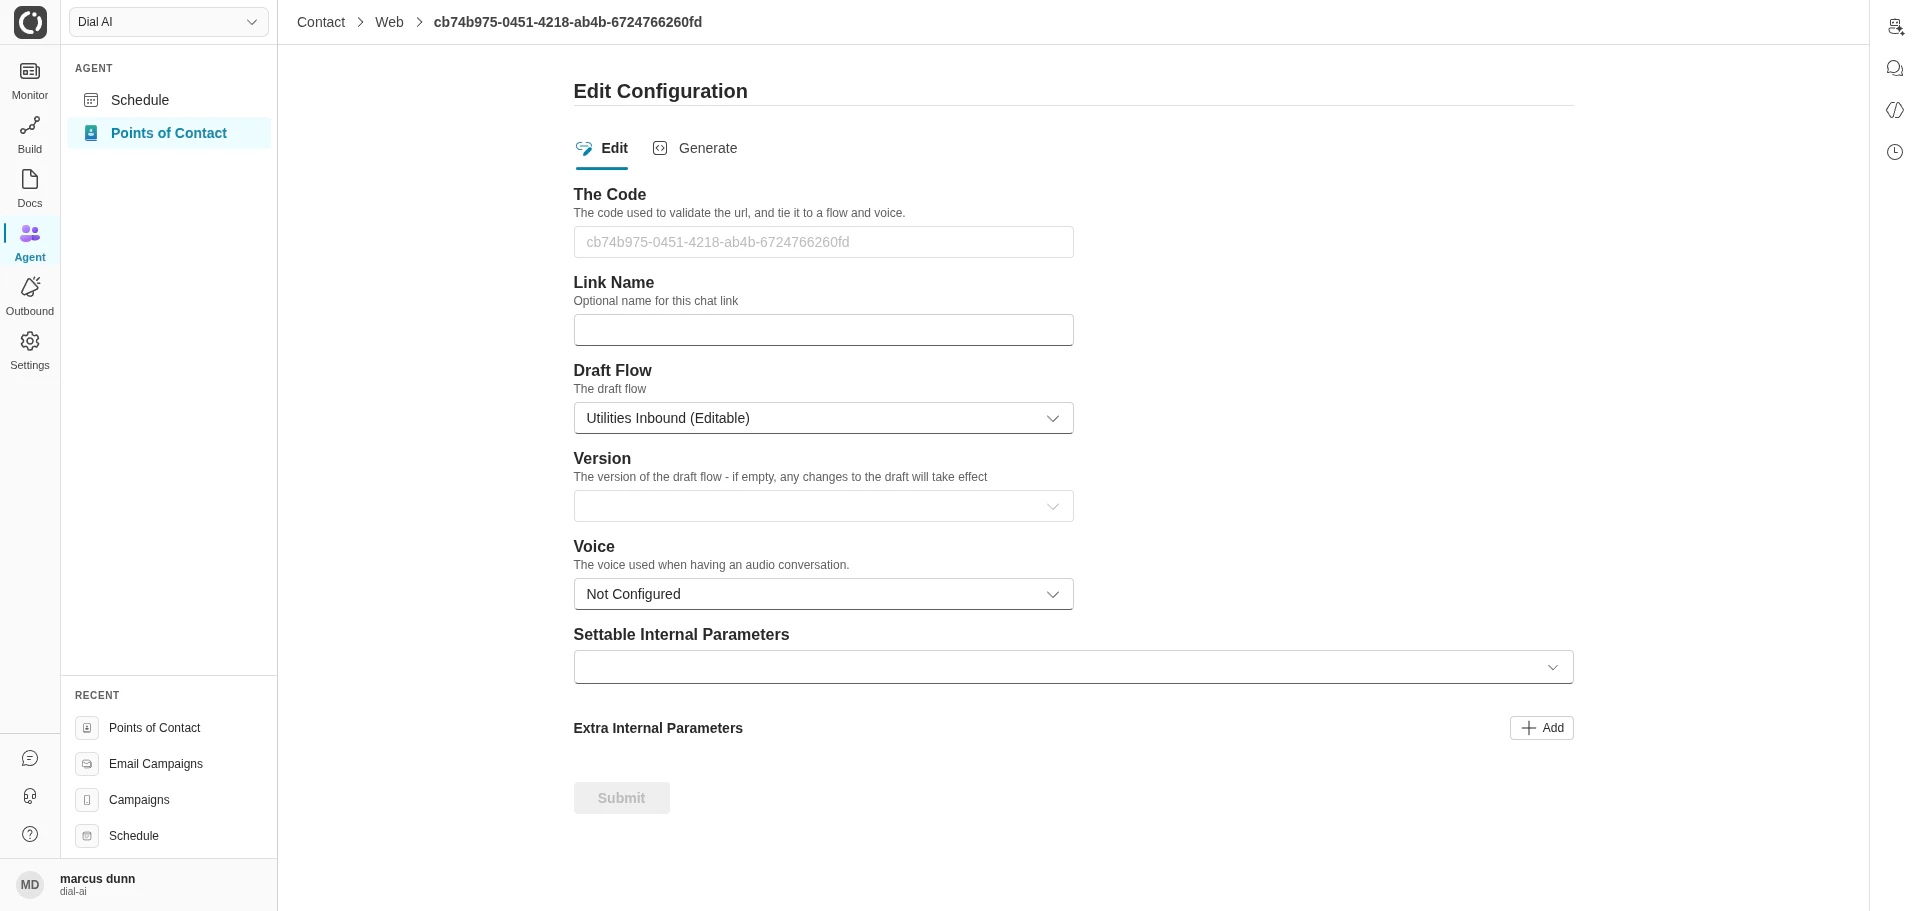Click the Schedule calendar icon in Agent menu
The image size is (1920, 911).
point(91,100)
